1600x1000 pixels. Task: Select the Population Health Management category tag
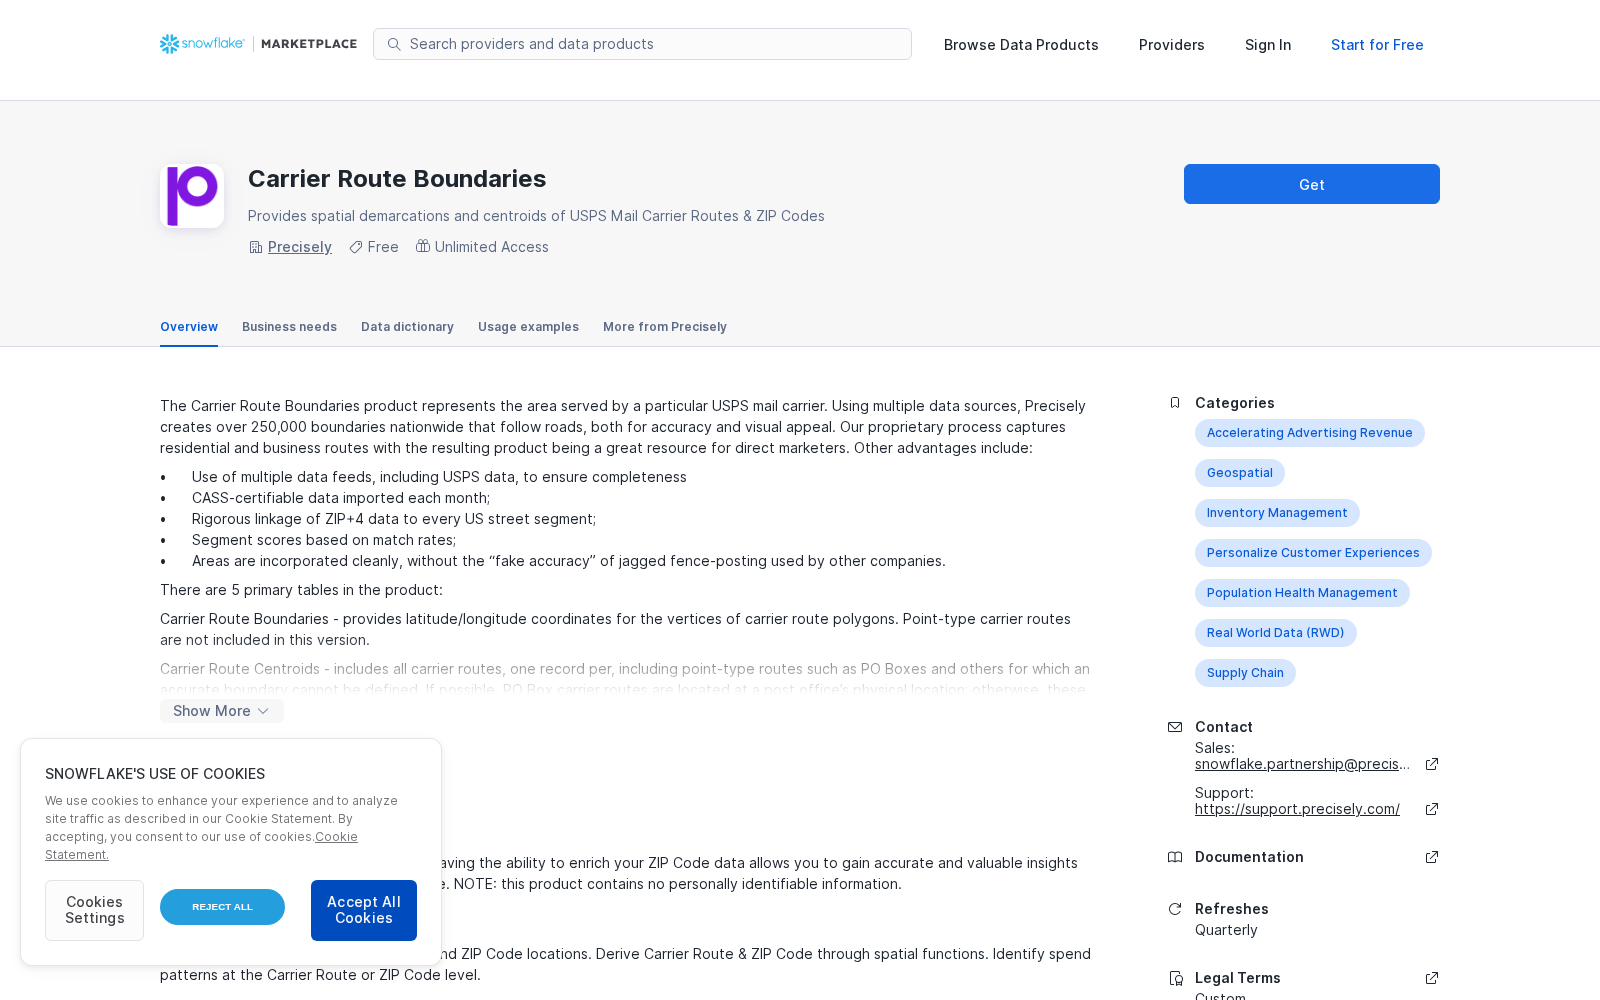(1302, 593)
